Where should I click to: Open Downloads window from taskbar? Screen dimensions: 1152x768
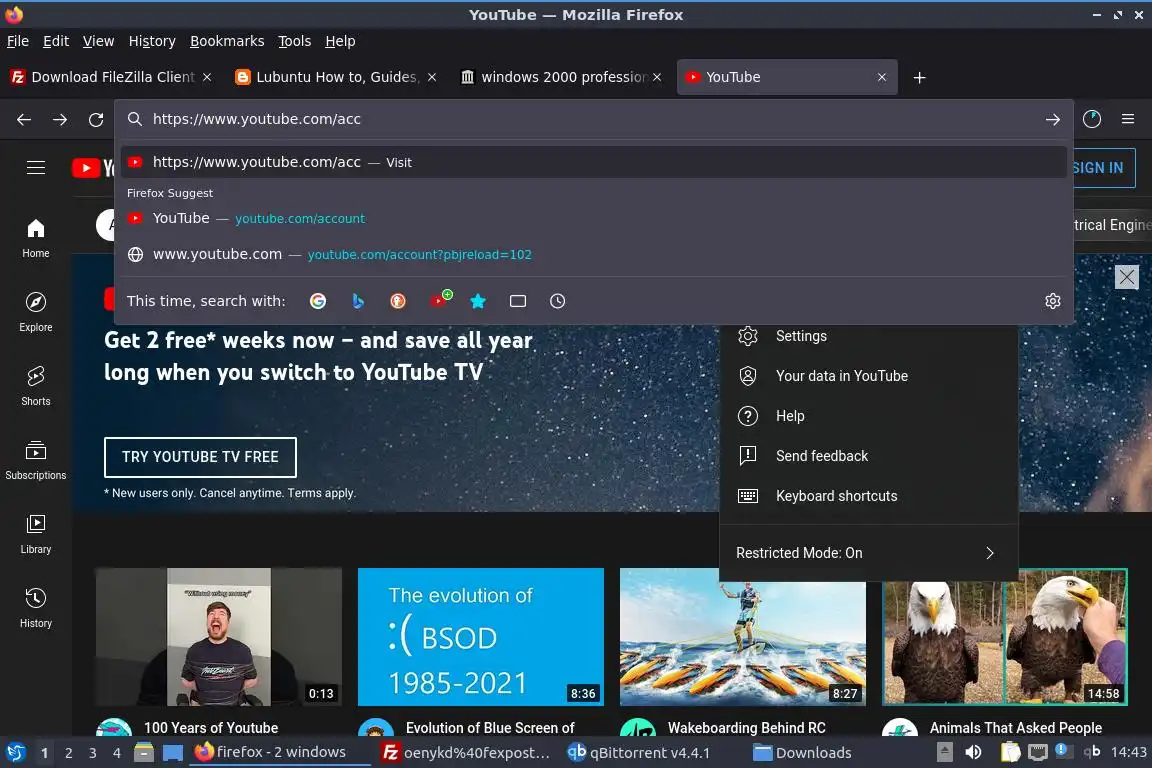[x=802, y=753]
